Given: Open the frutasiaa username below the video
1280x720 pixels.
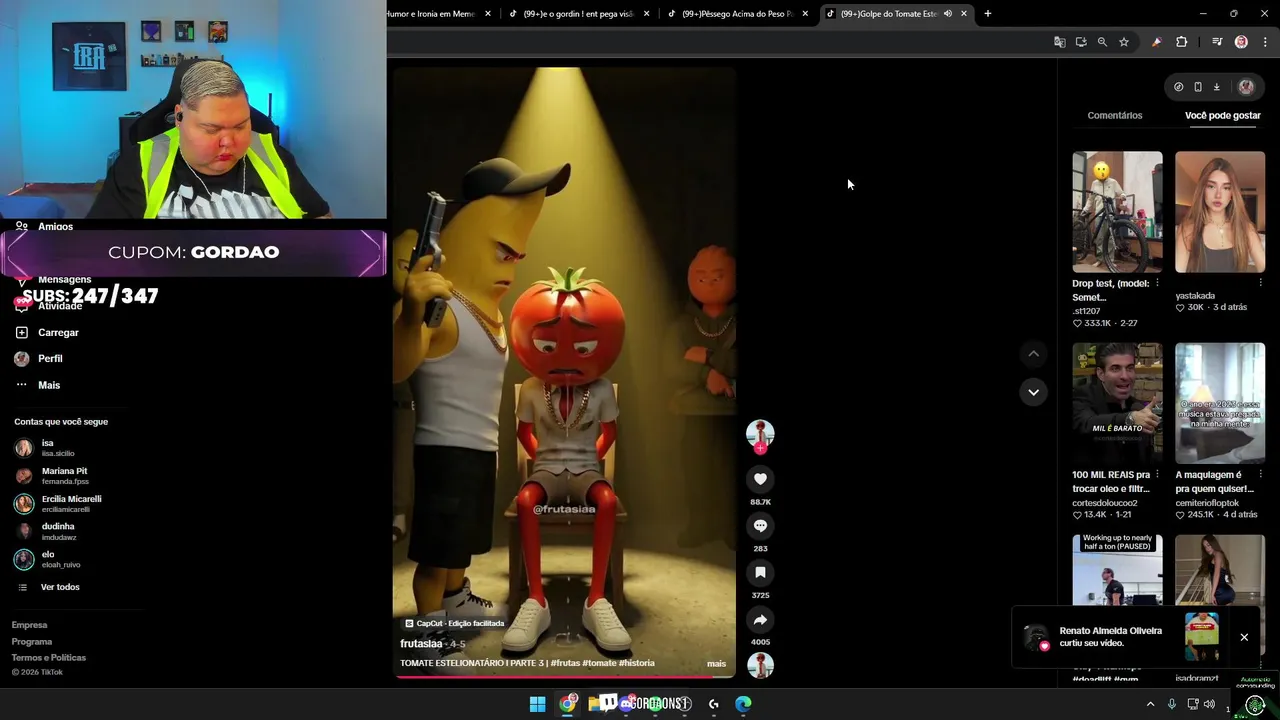Looking at the screenshot, I should coord(421,644).
